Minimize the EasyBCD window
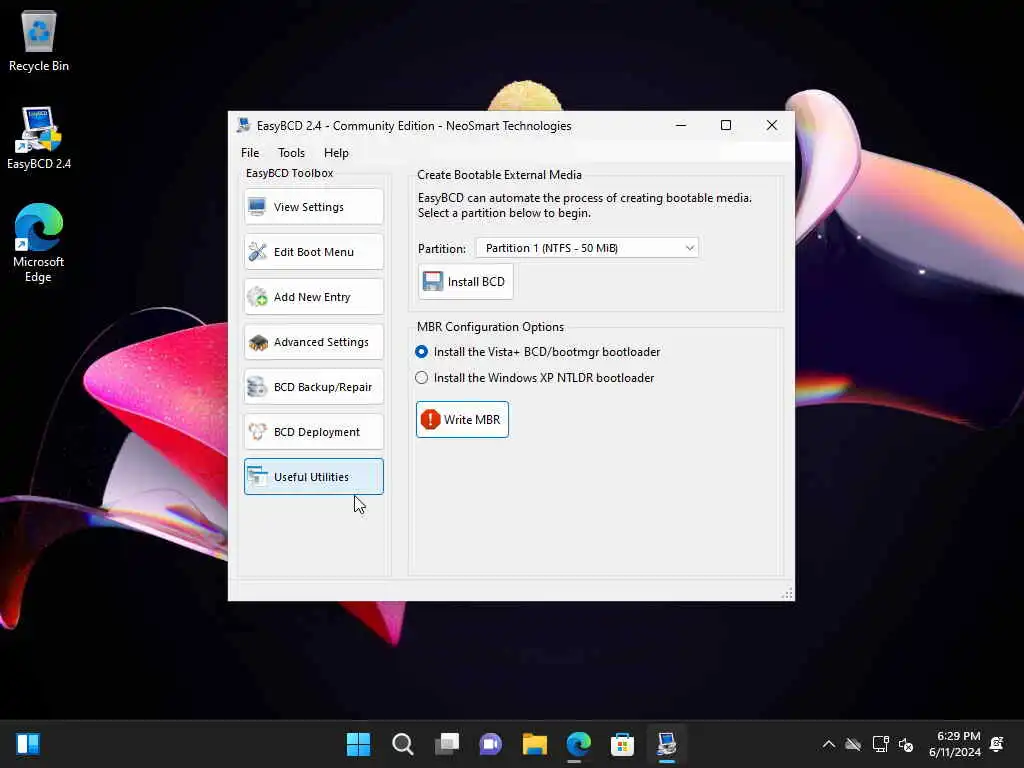 [x=680, y=125]
